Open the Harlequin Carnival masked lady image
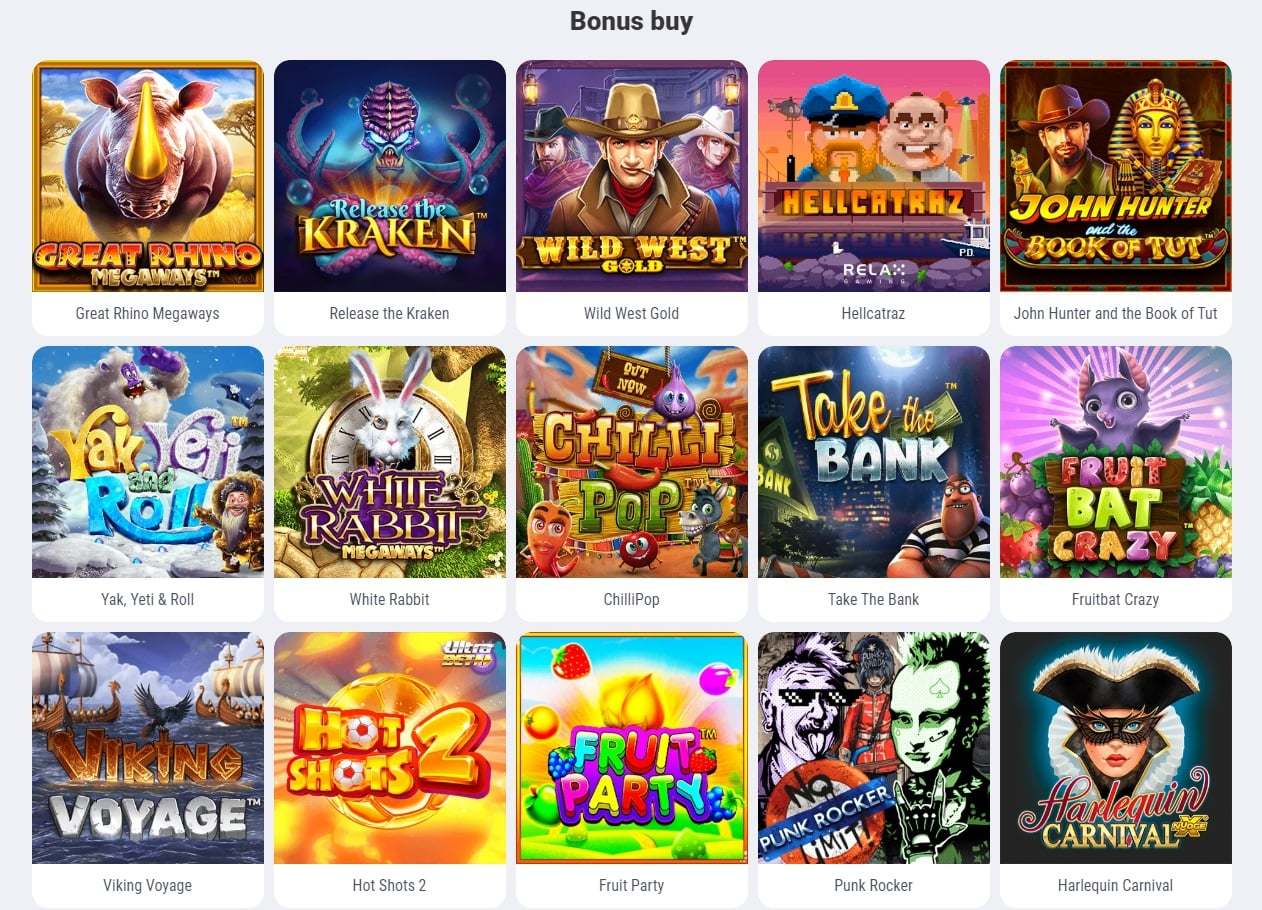 (1116, 748)
